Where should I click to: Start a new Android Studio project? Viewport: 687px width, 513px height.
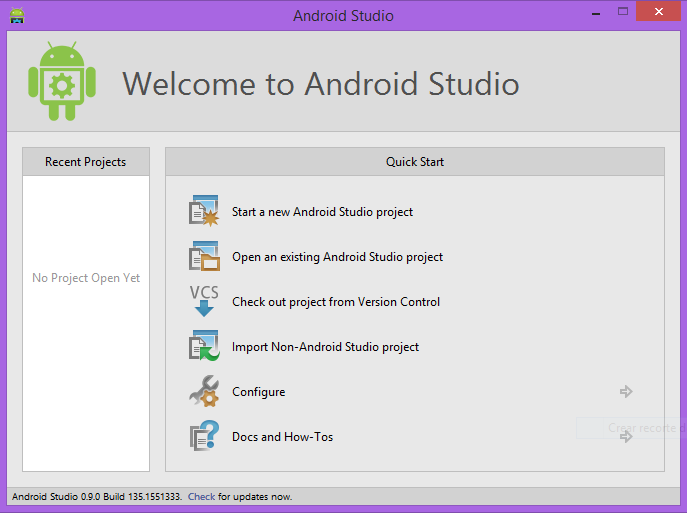coord(322,212)
